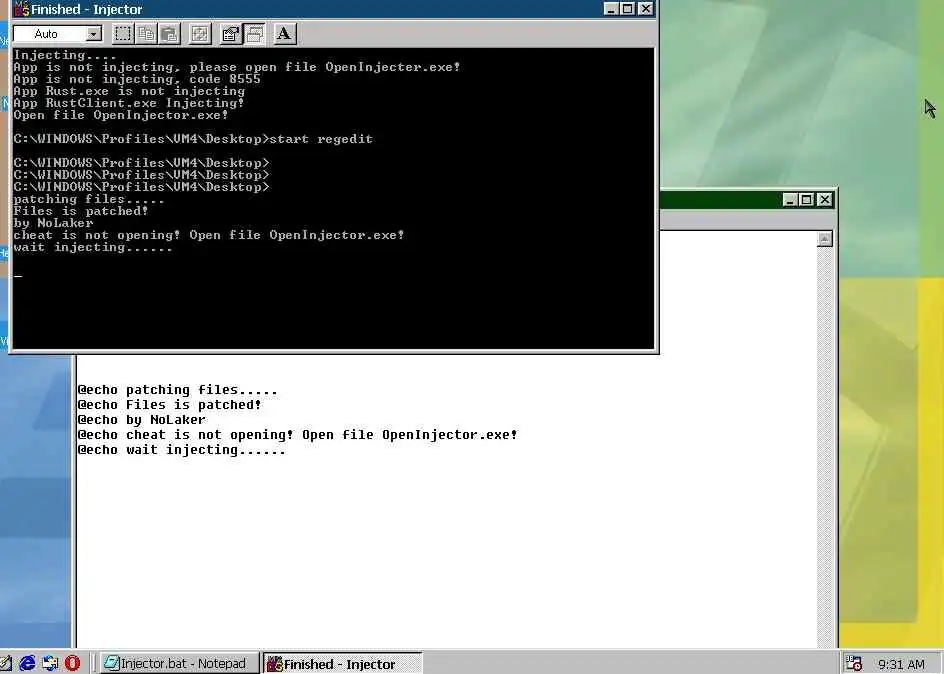
Task: Toggle the Background toolbar button
Action: pos(254,34)
